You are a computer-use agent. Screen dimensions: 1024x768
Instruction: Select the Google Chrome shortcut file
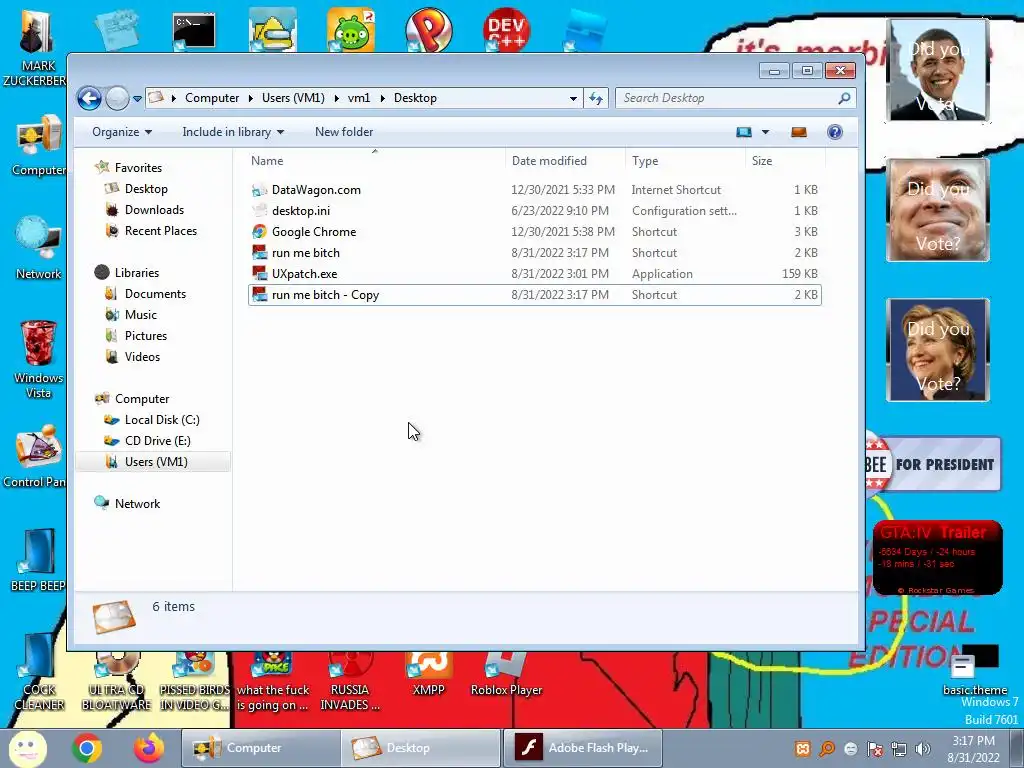point(534,232)
